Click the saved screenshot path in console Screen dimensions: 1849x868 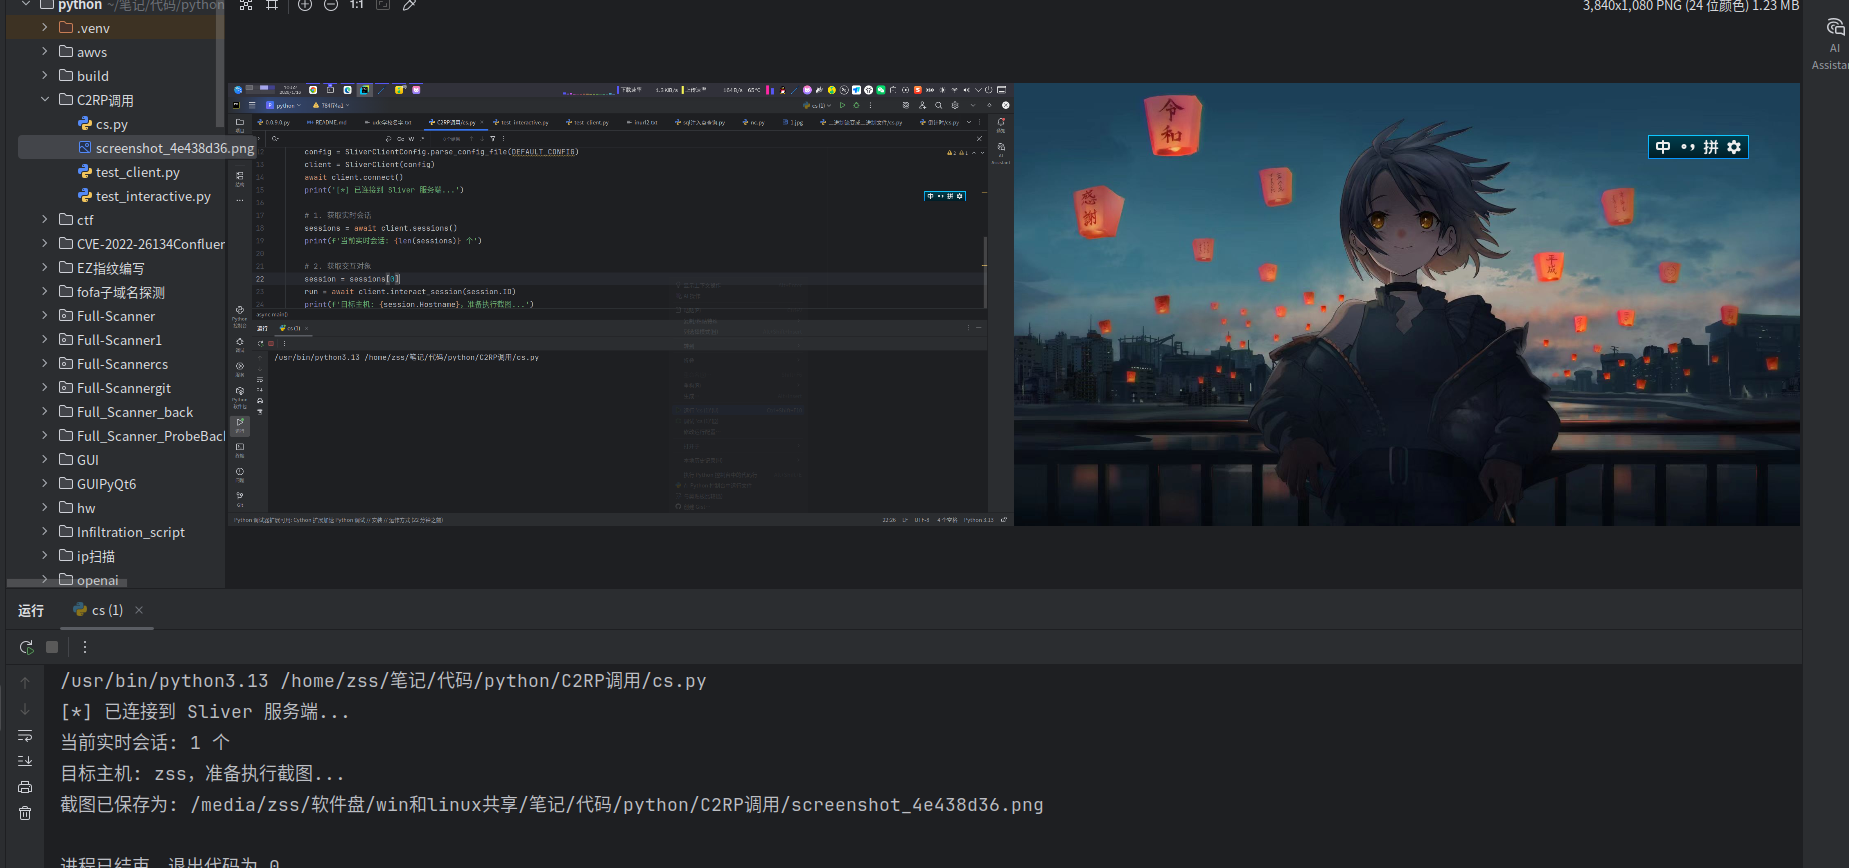click(x=616, y=805)
